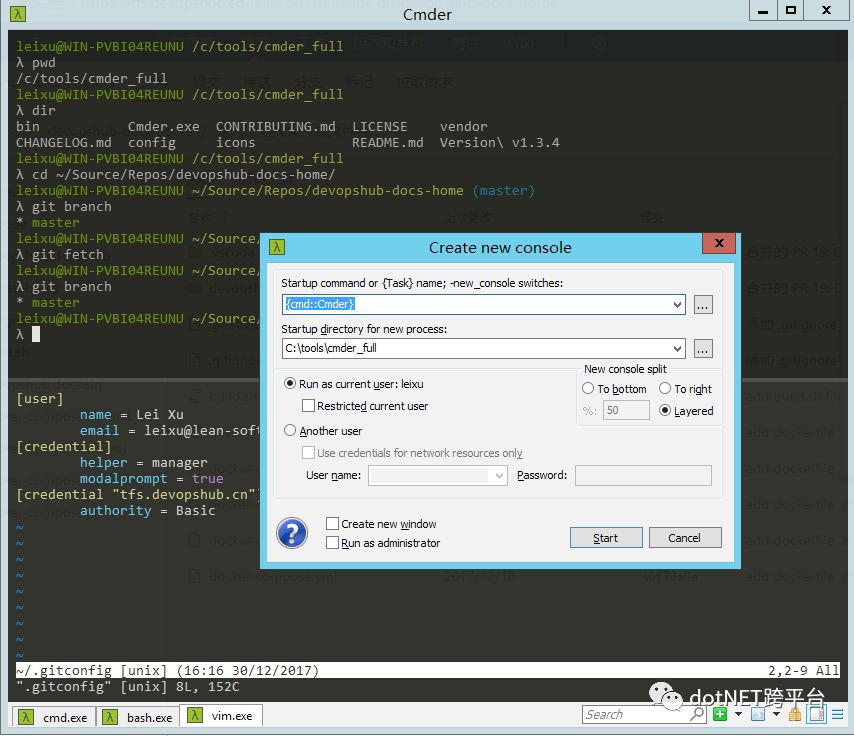The height and width of the screenshot is (736, 854).
Task: Click the lambda icon on bash.exe tab
Action: [110, 717]
